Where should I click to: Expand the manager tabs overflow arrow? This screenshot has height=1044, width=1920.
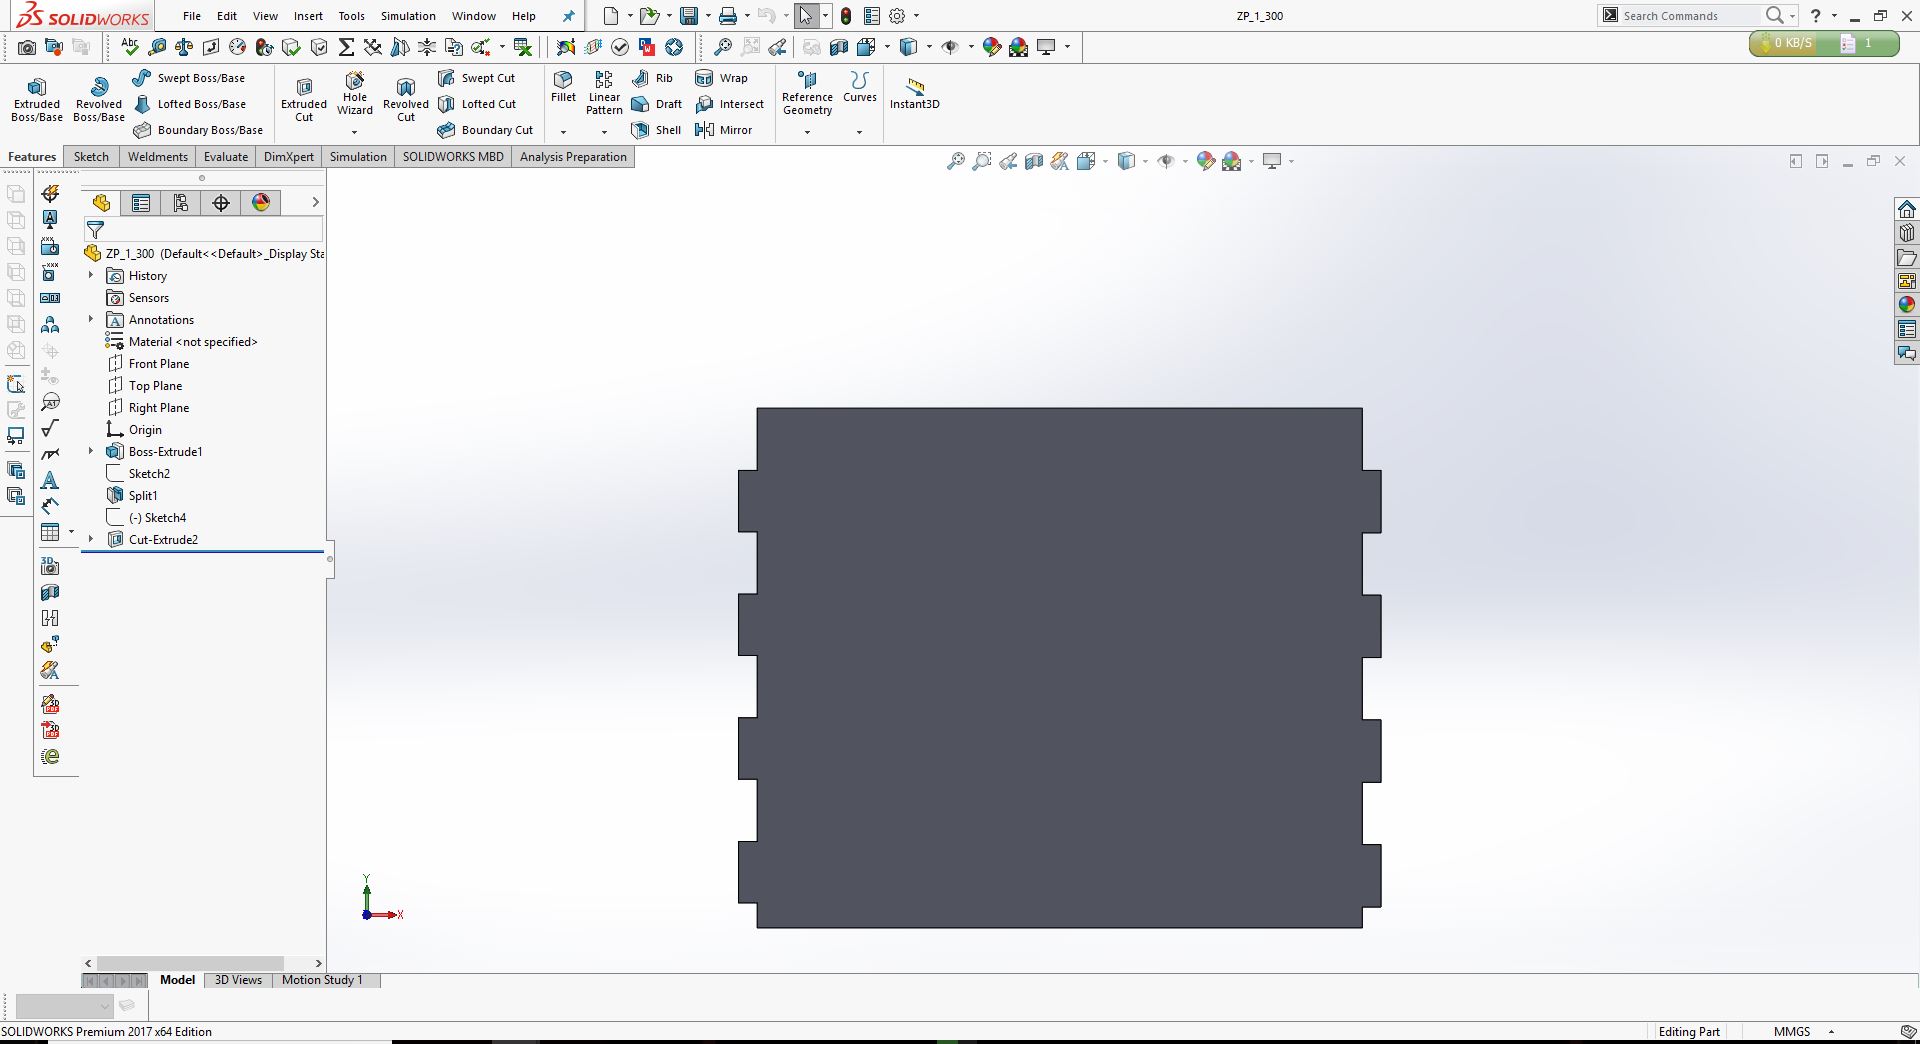coord(315,203)
